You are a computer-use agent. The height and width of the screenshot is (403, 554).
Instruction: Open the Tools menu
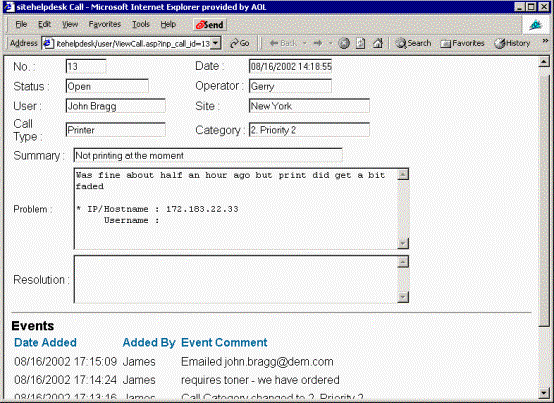click(x=141, y=24)
